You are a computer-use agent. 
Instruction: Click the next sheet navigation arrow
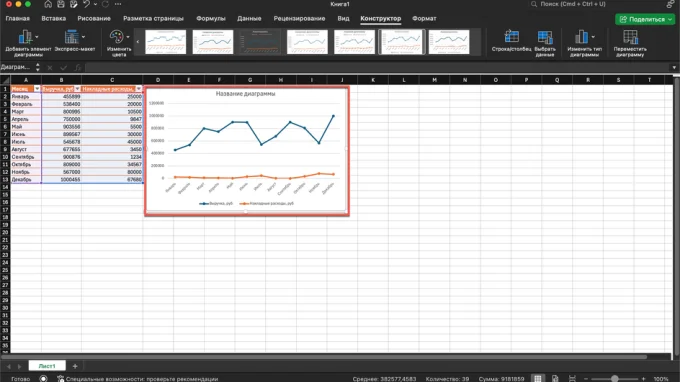tap(19, 366)
